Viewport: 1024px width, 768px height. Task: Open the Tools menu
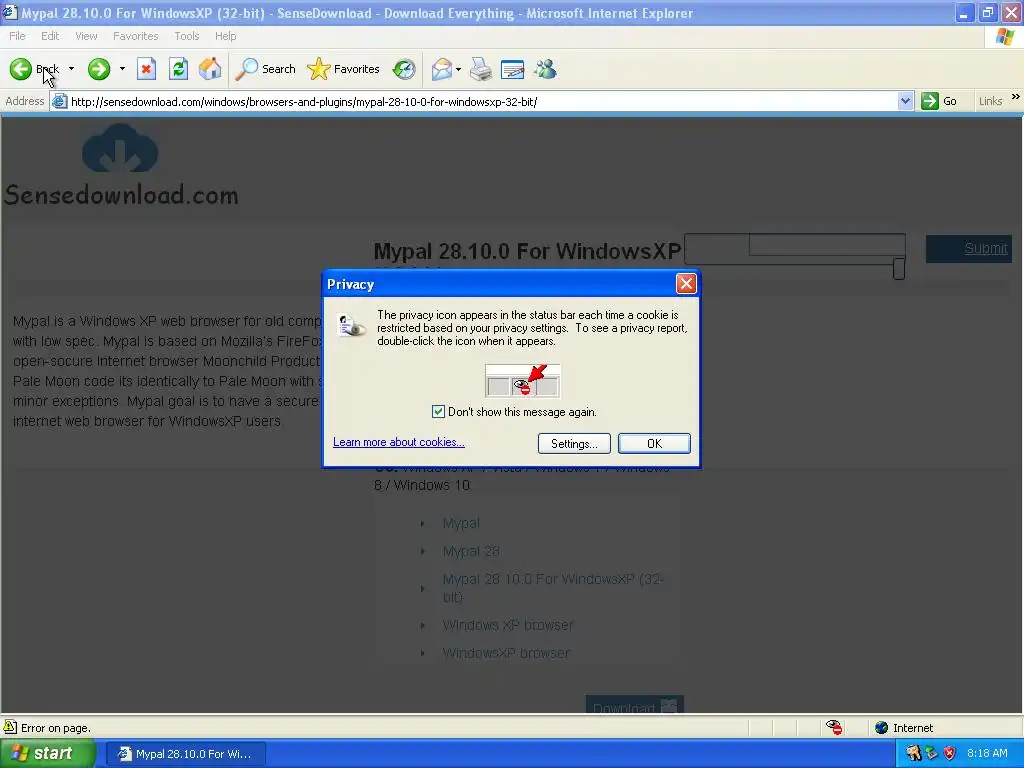(186, 36)
